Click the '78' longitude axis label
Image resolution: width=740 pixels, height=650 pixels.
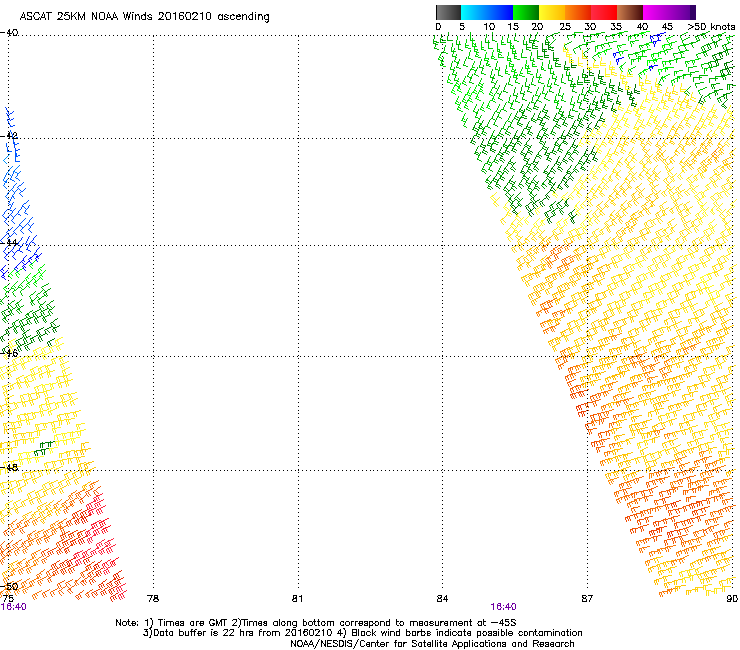153,599
